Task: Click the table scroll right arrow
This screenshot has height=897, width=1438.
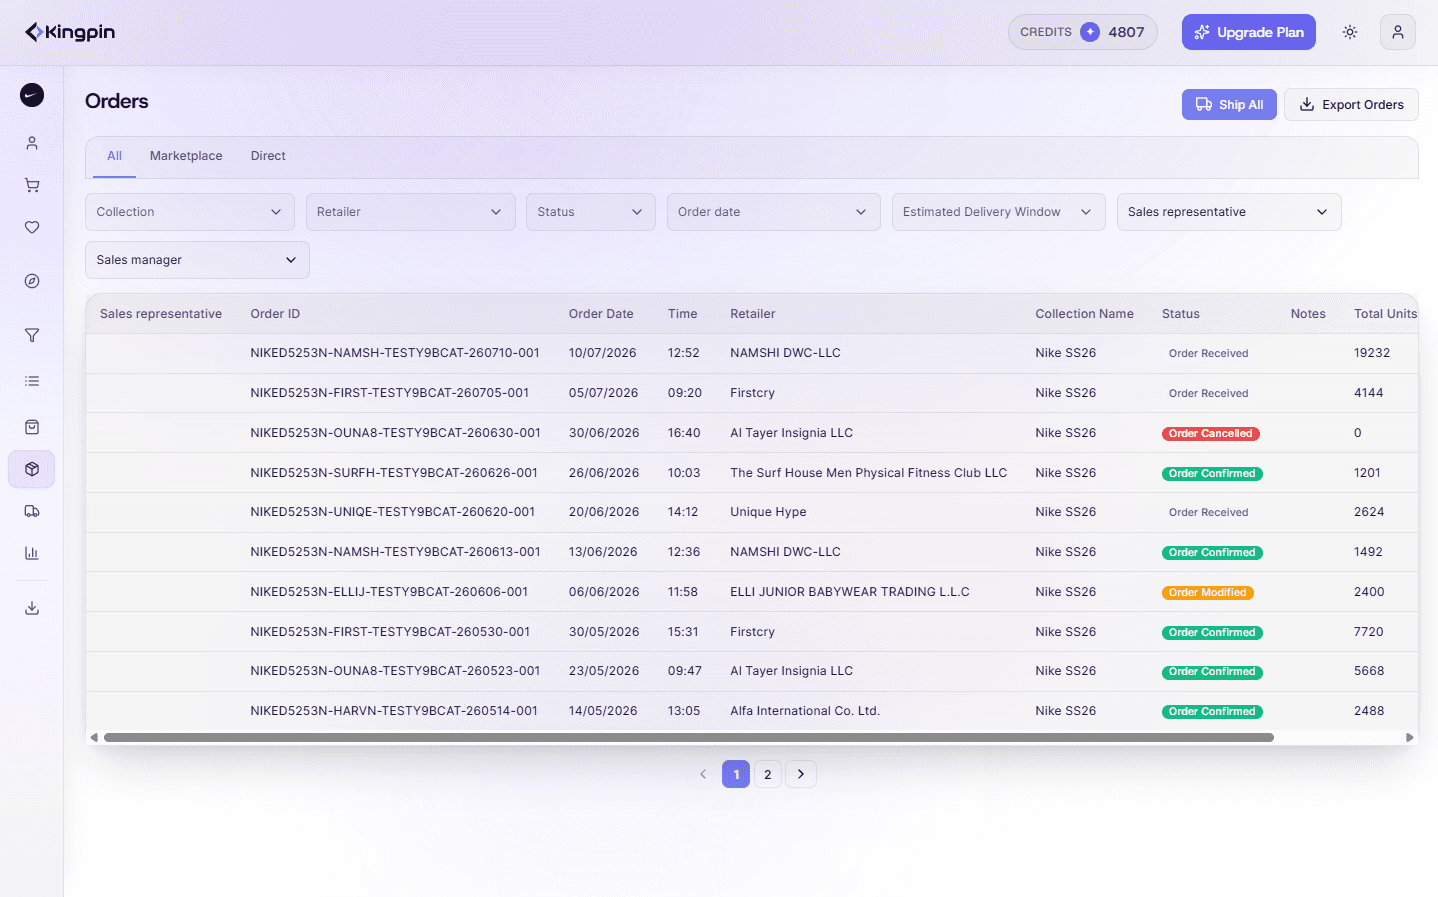Action: pos(1410,738)
